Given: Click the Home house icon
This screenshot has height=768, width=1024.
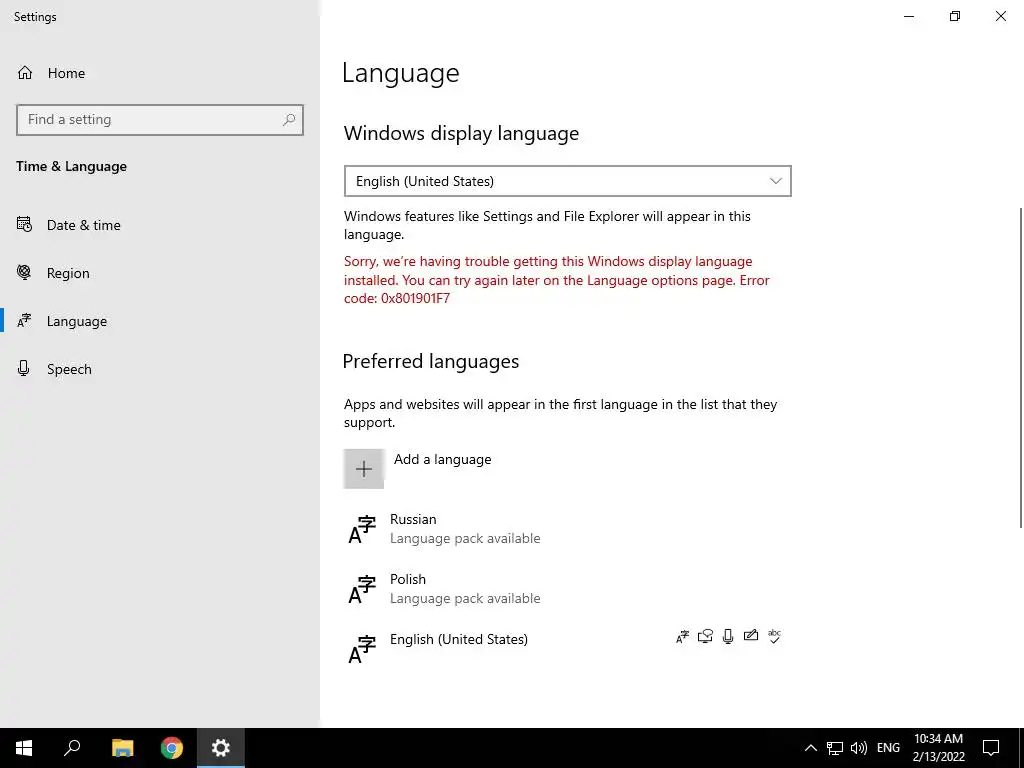Looking at the screenshot, I should pyautogui.click(x=25, y=72).
